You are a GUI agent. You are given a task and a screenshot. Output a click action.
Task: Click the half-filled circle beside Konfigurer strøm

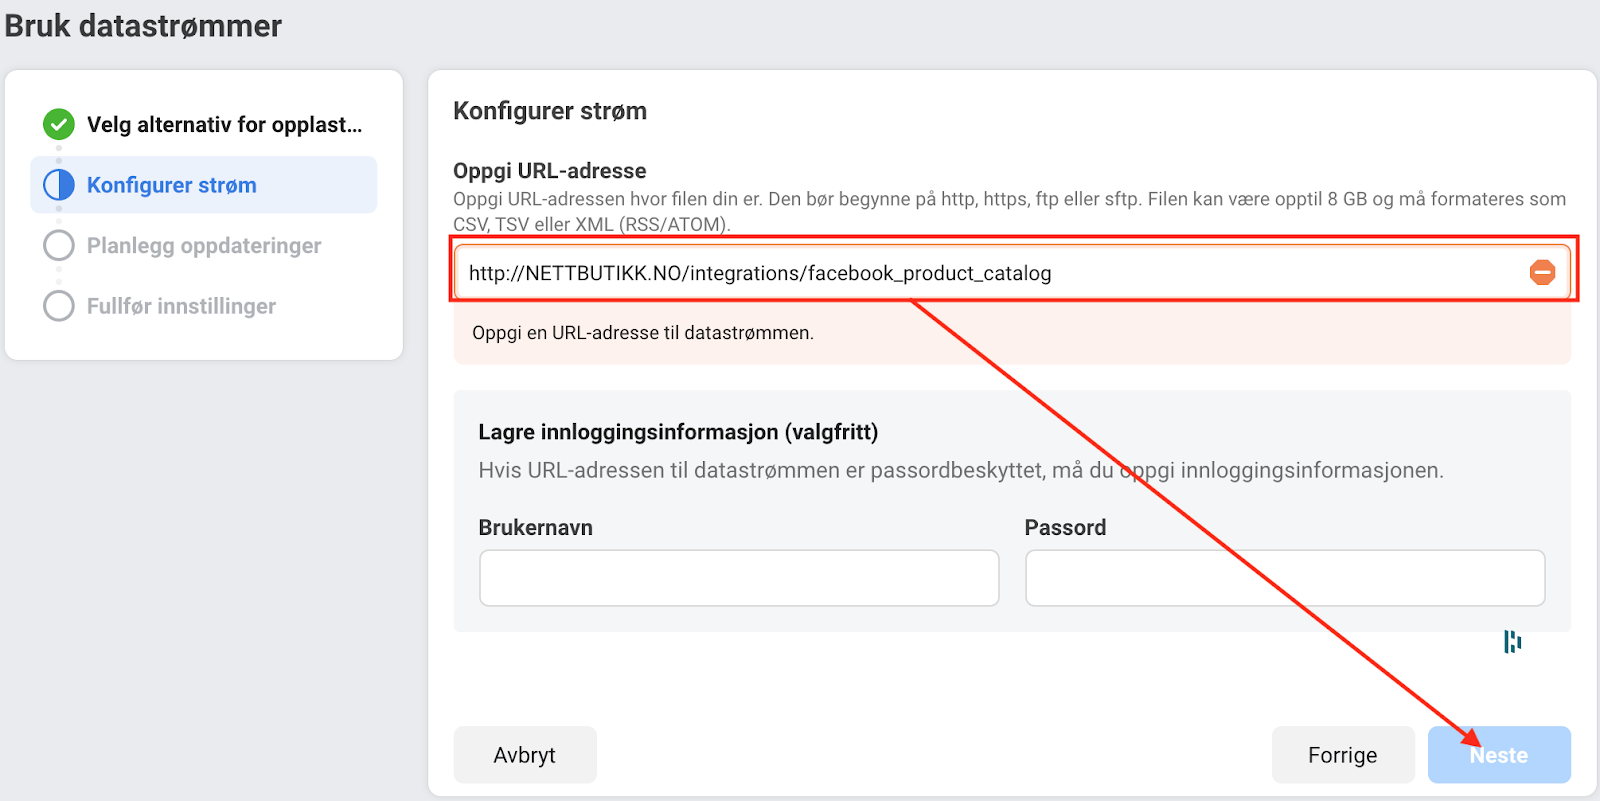[59, 185]
